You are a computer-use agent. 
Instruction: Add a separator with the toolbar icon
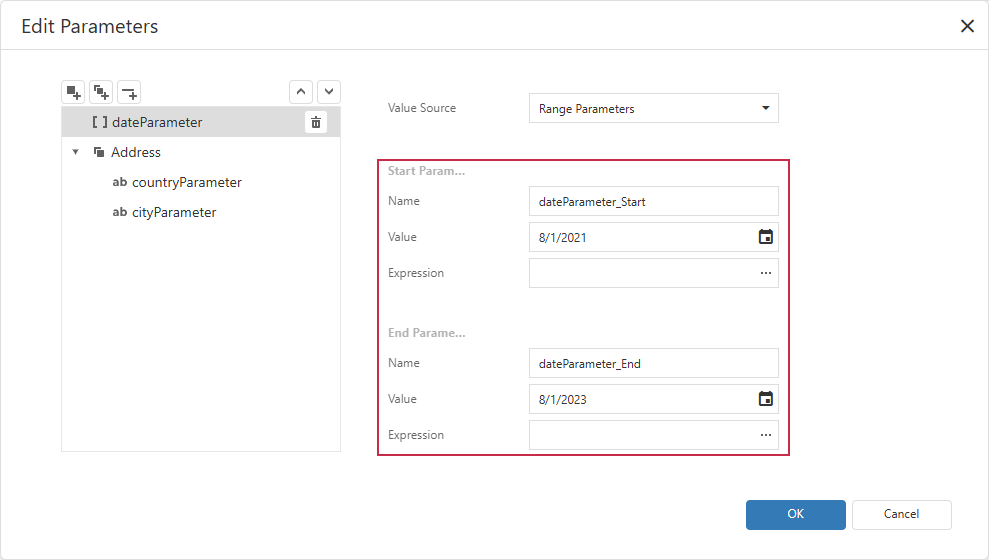click(x=129, y=92)
